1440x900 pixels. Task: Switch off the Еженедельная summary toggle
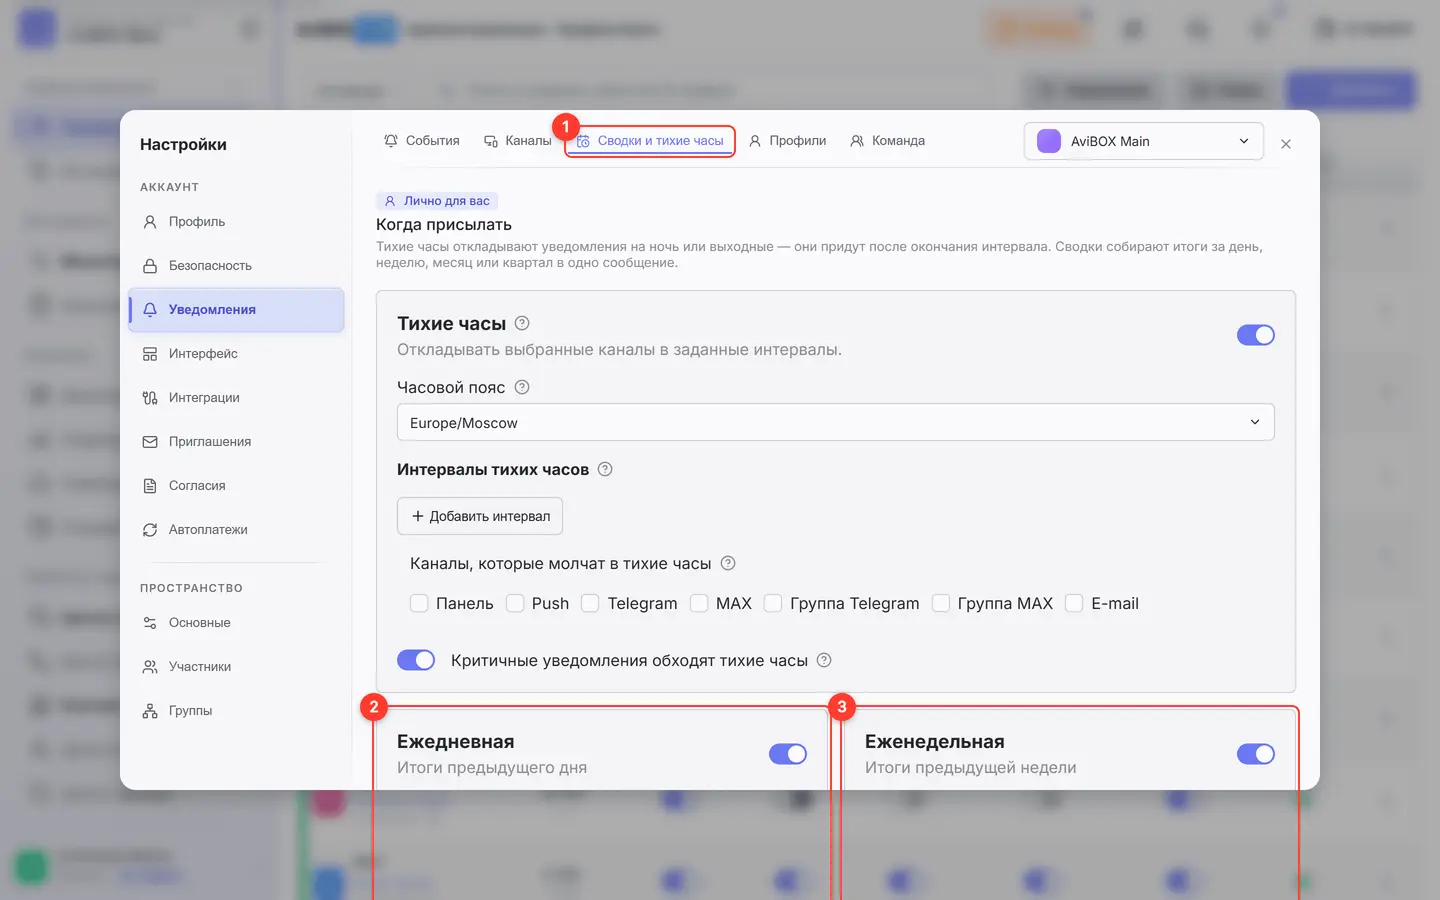1256,754
